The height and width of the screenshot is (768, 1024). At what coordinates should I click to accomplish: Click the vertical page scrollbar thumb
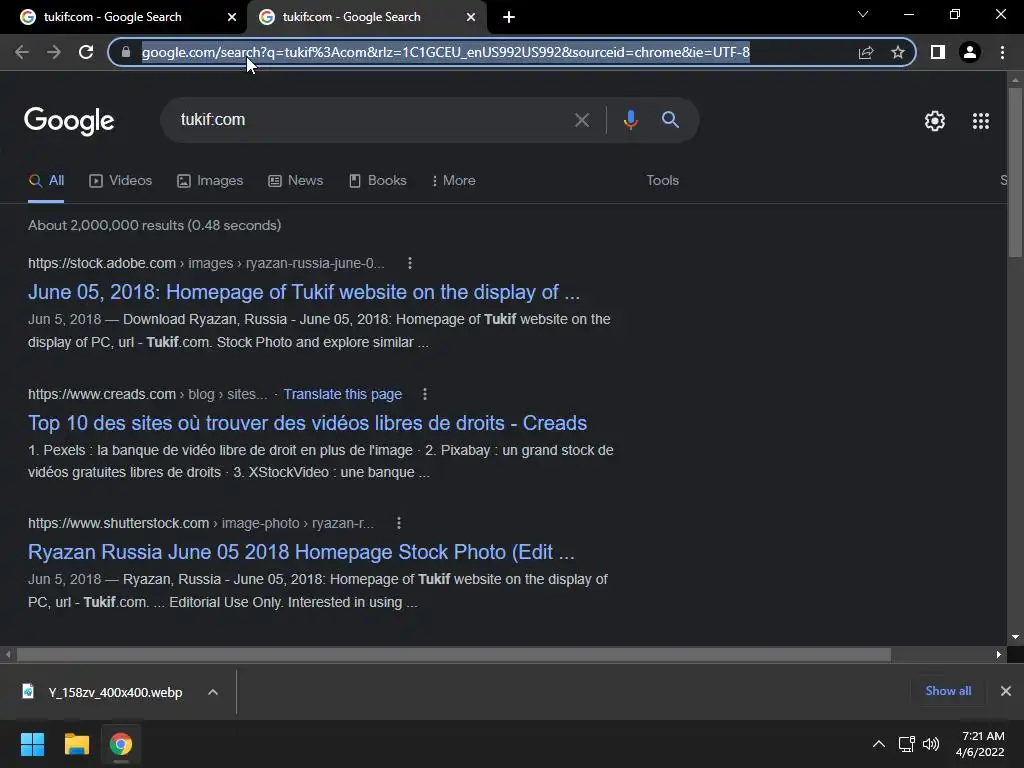pos(1015,172)
